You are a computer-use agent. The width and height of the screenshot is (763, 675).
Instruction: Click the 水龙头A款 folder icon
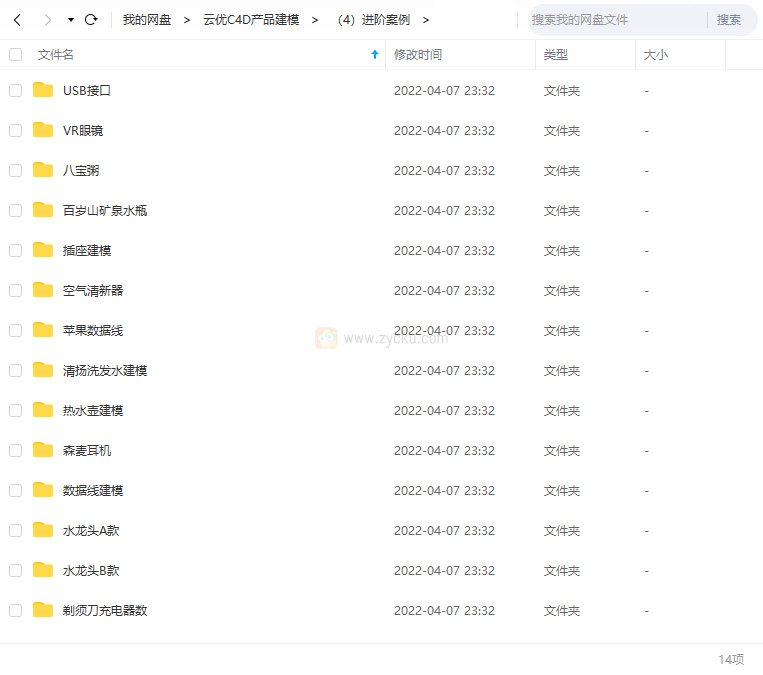[x=43, y=530]
